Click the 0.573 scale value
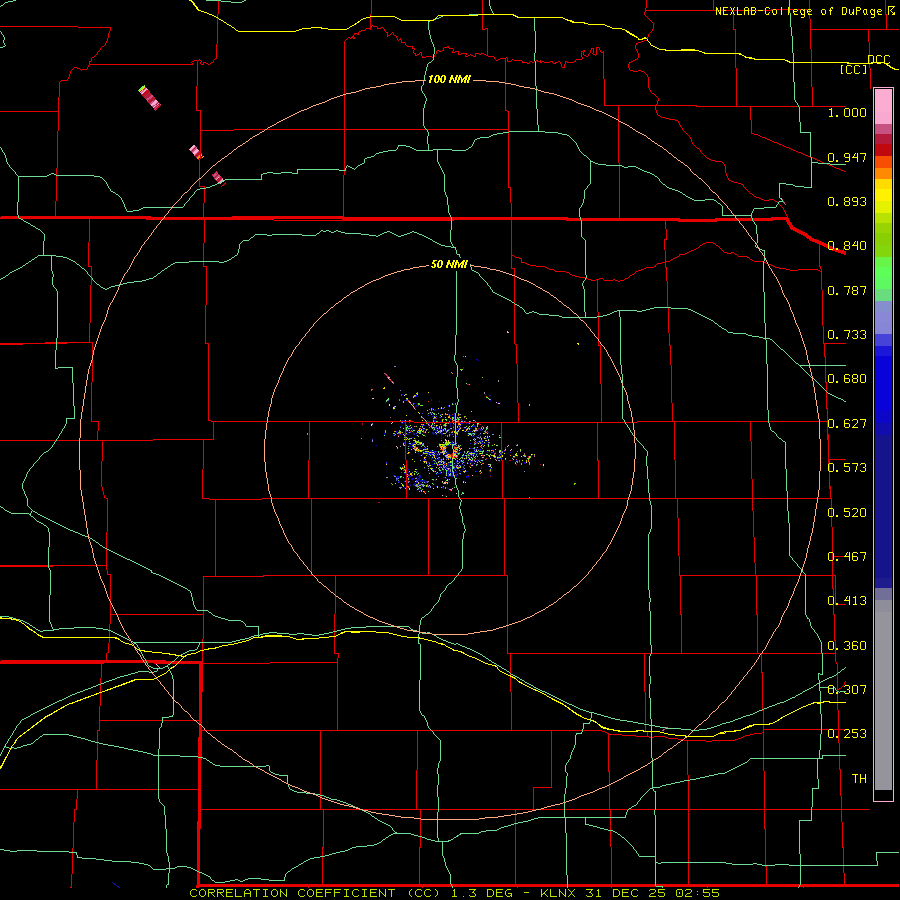The height and width of the screenshot is (900, 900). click(x=847, y=468)
